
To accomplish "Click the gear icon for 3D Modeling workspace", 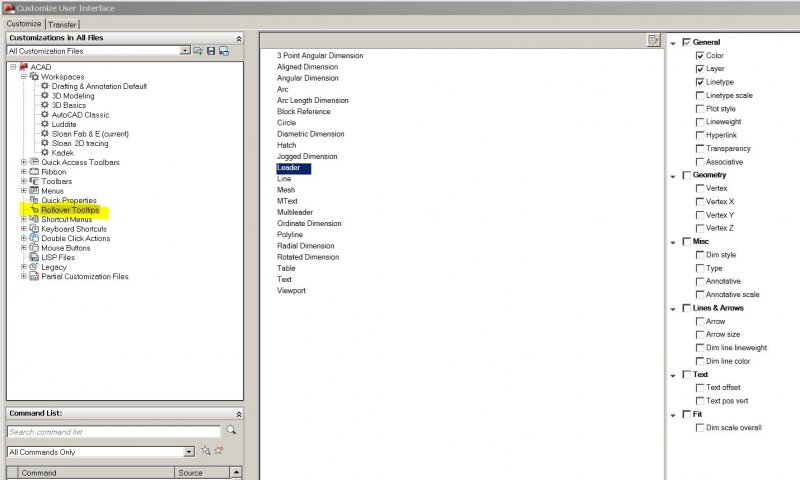I will 45,95.
